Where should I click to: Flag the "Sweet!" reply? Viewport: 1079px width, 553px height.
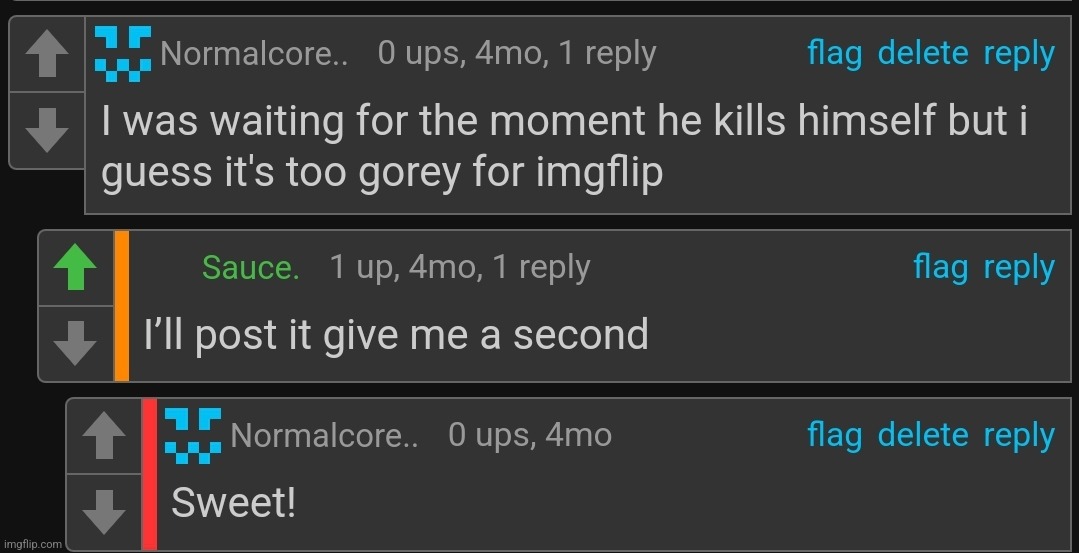point(834,435)
